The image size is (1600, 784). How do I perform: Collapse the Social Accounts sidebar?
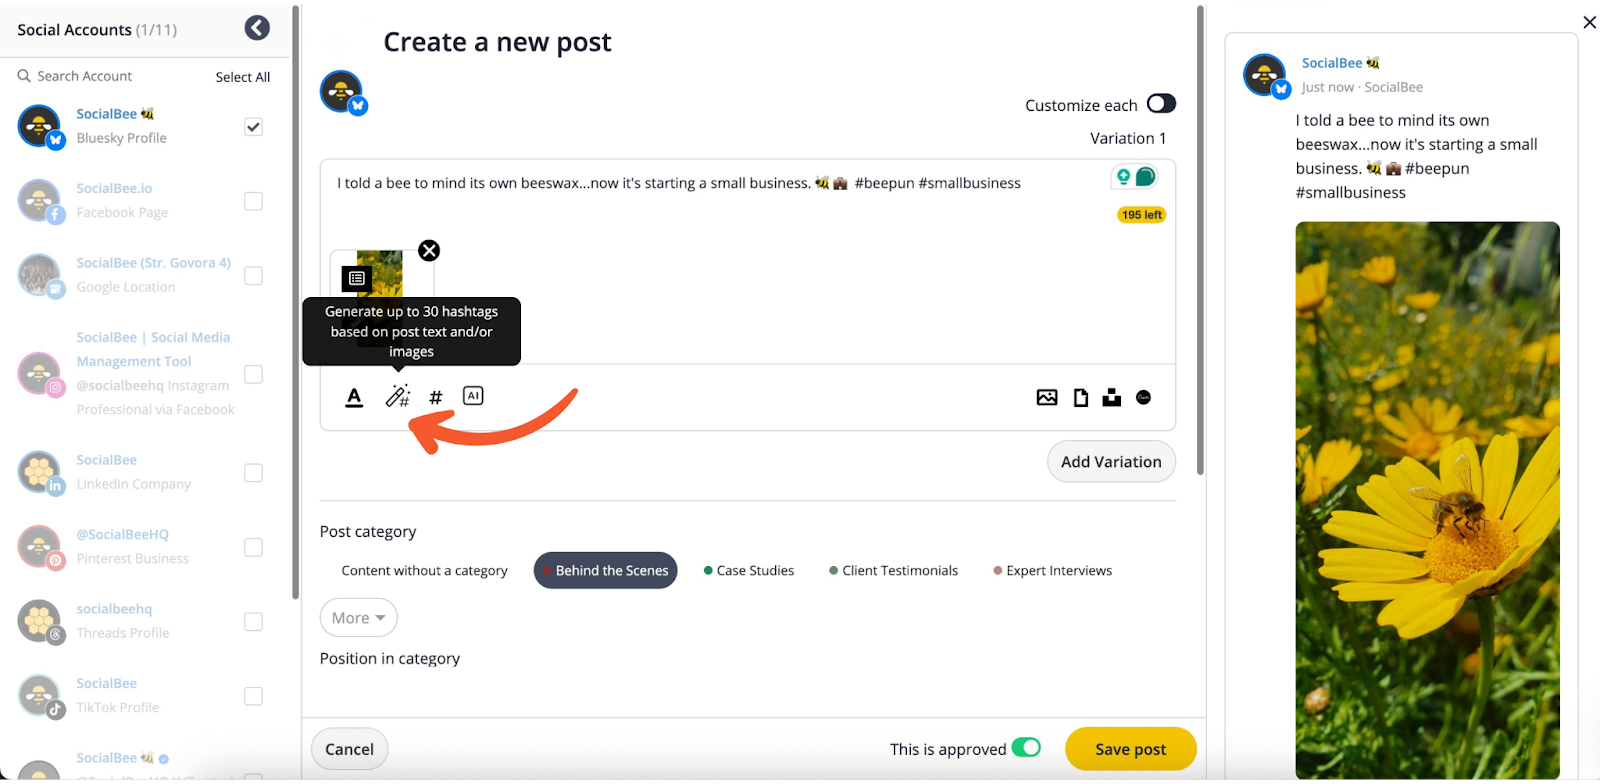coord(257,28)
